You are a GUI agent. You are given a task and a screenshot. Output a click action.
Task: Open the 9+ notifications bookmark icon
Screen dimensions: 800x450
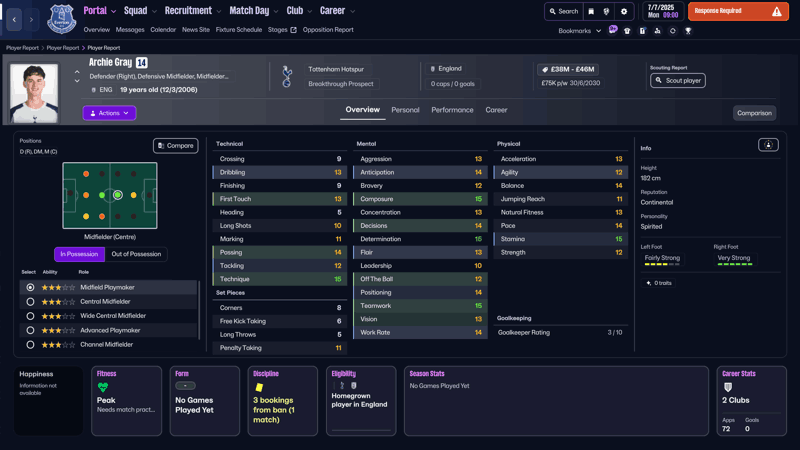click(613, 30)
